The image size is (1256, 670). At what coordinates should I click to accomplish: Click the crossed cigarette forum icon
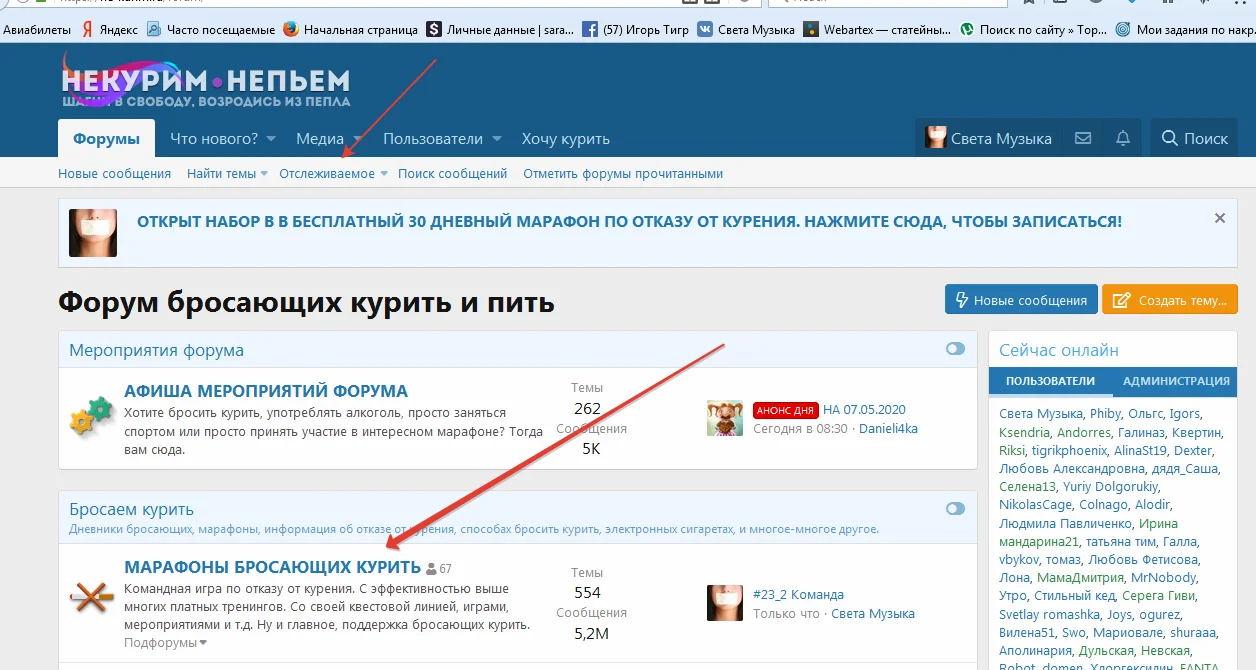[x=92, y=598]
